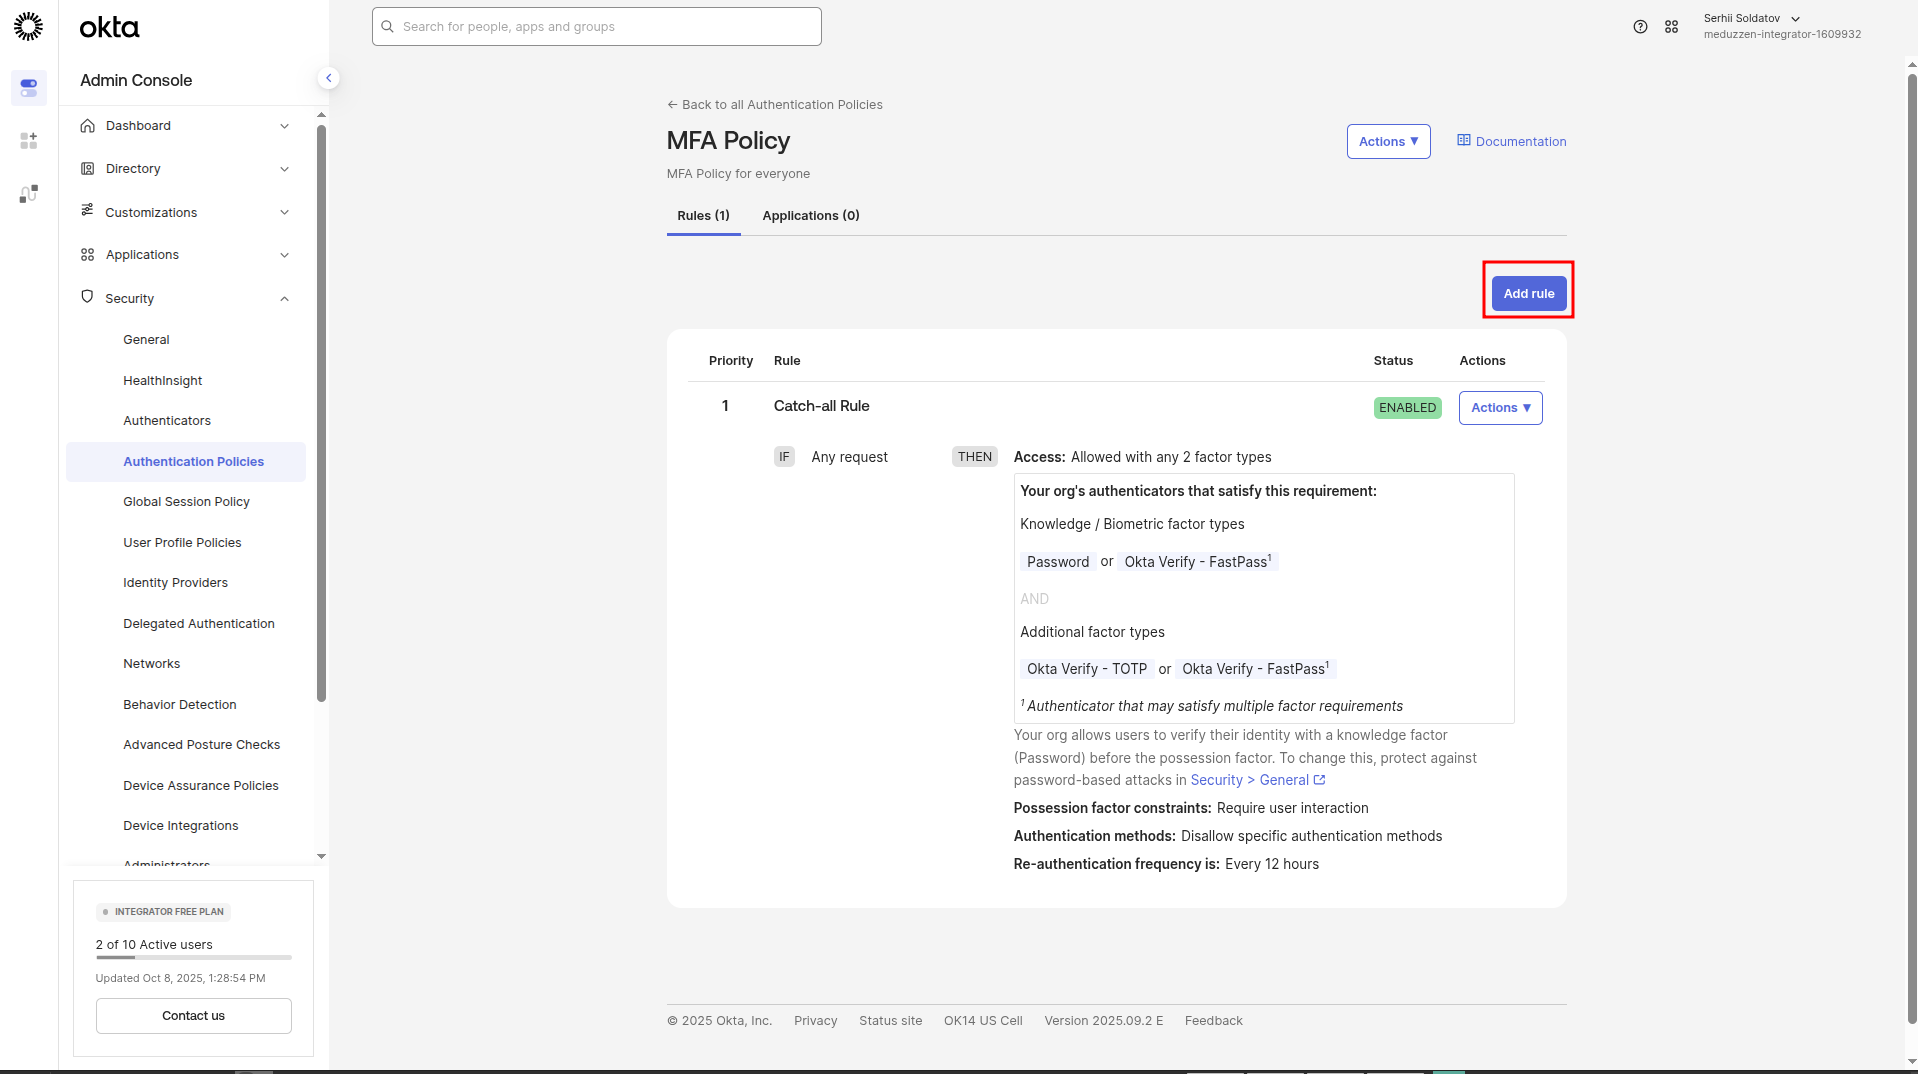Image resolution: width=1918 pixels, height=1074 pixels.
Task: Open HealthInsight under Security
Action: click(162, 381)
